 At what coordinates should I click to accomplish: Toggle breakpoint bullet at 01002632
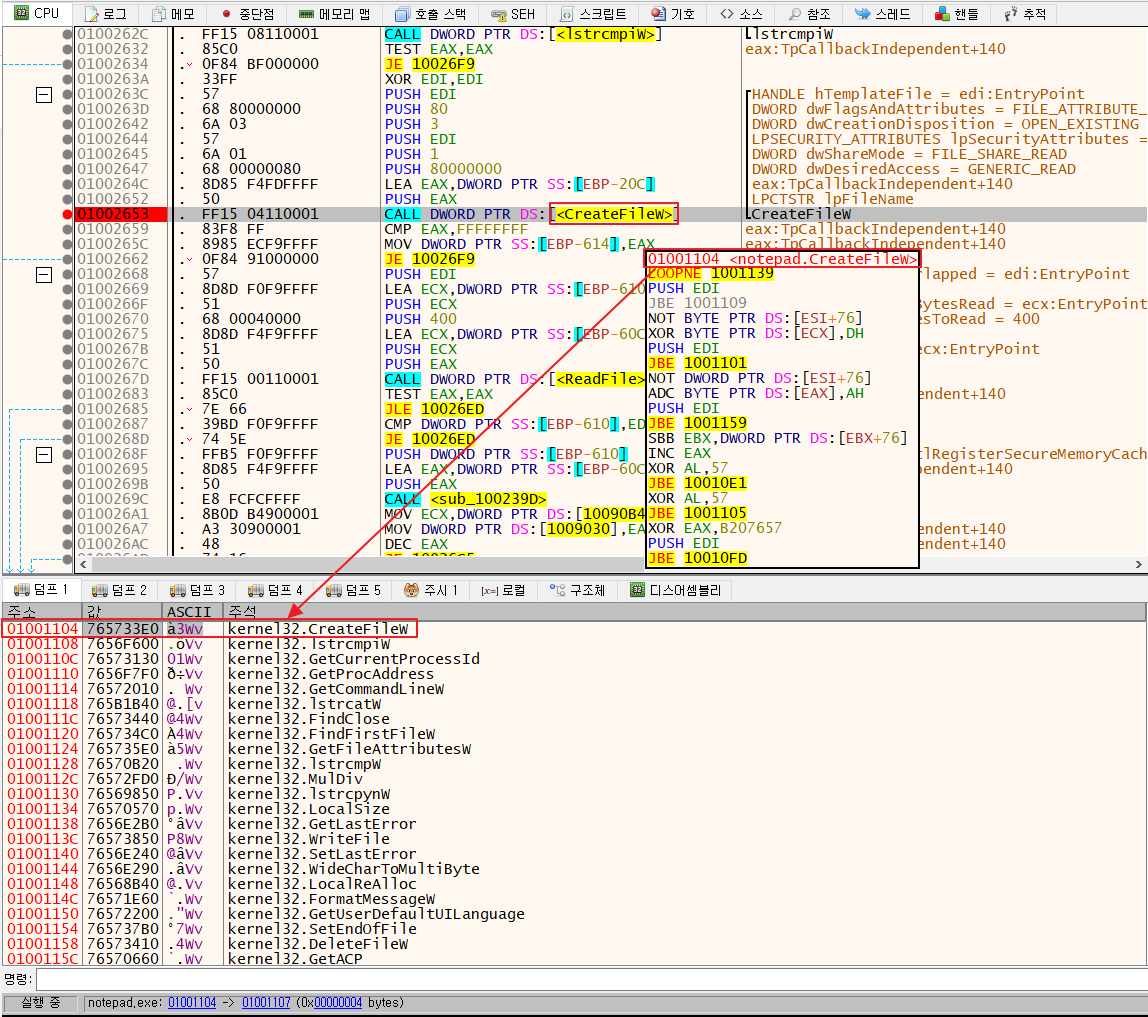click(x=67, y=49)
